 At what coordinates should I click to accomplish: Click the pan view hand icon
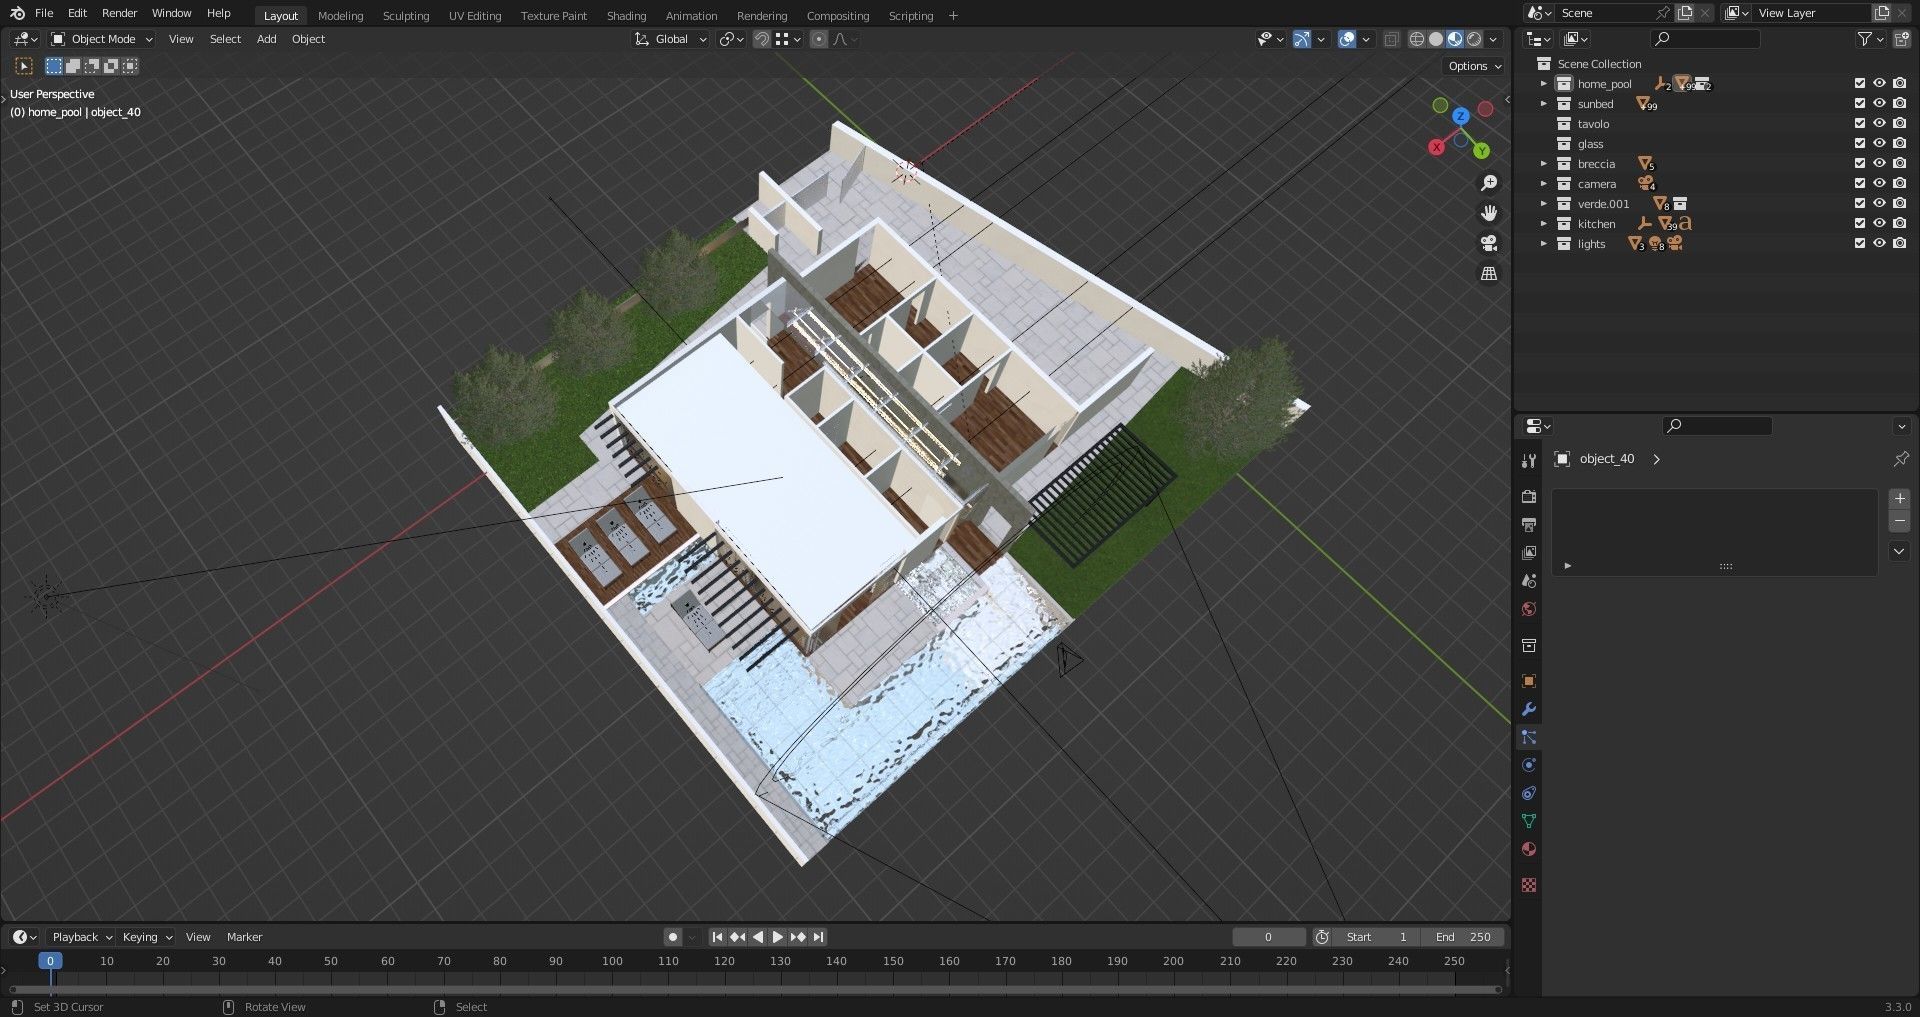point(1489,213)
